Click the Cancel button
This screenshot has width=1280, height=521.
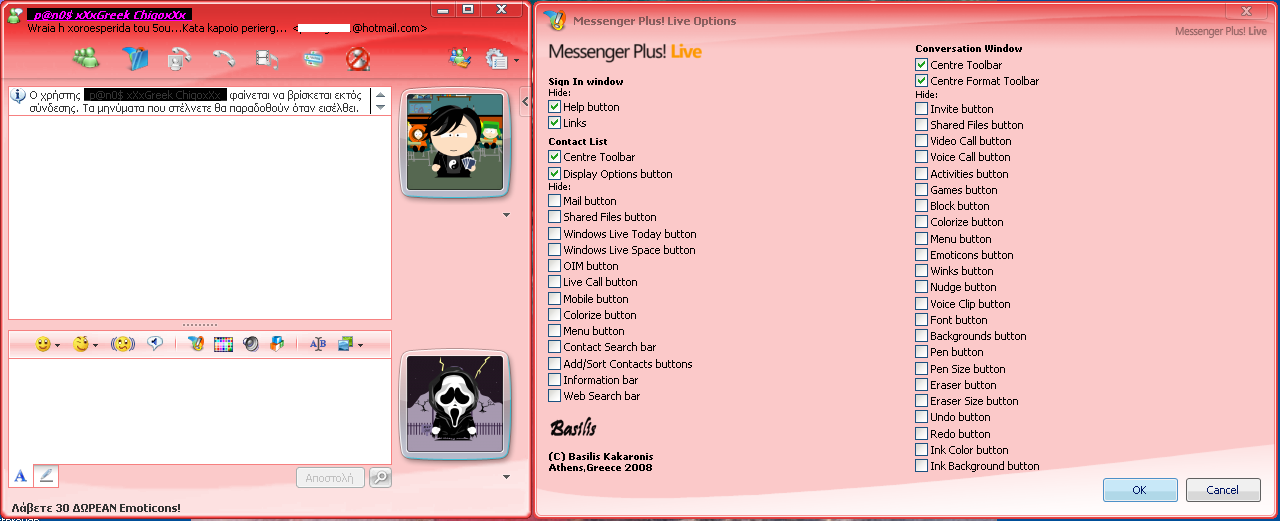tap(1222, 490)
